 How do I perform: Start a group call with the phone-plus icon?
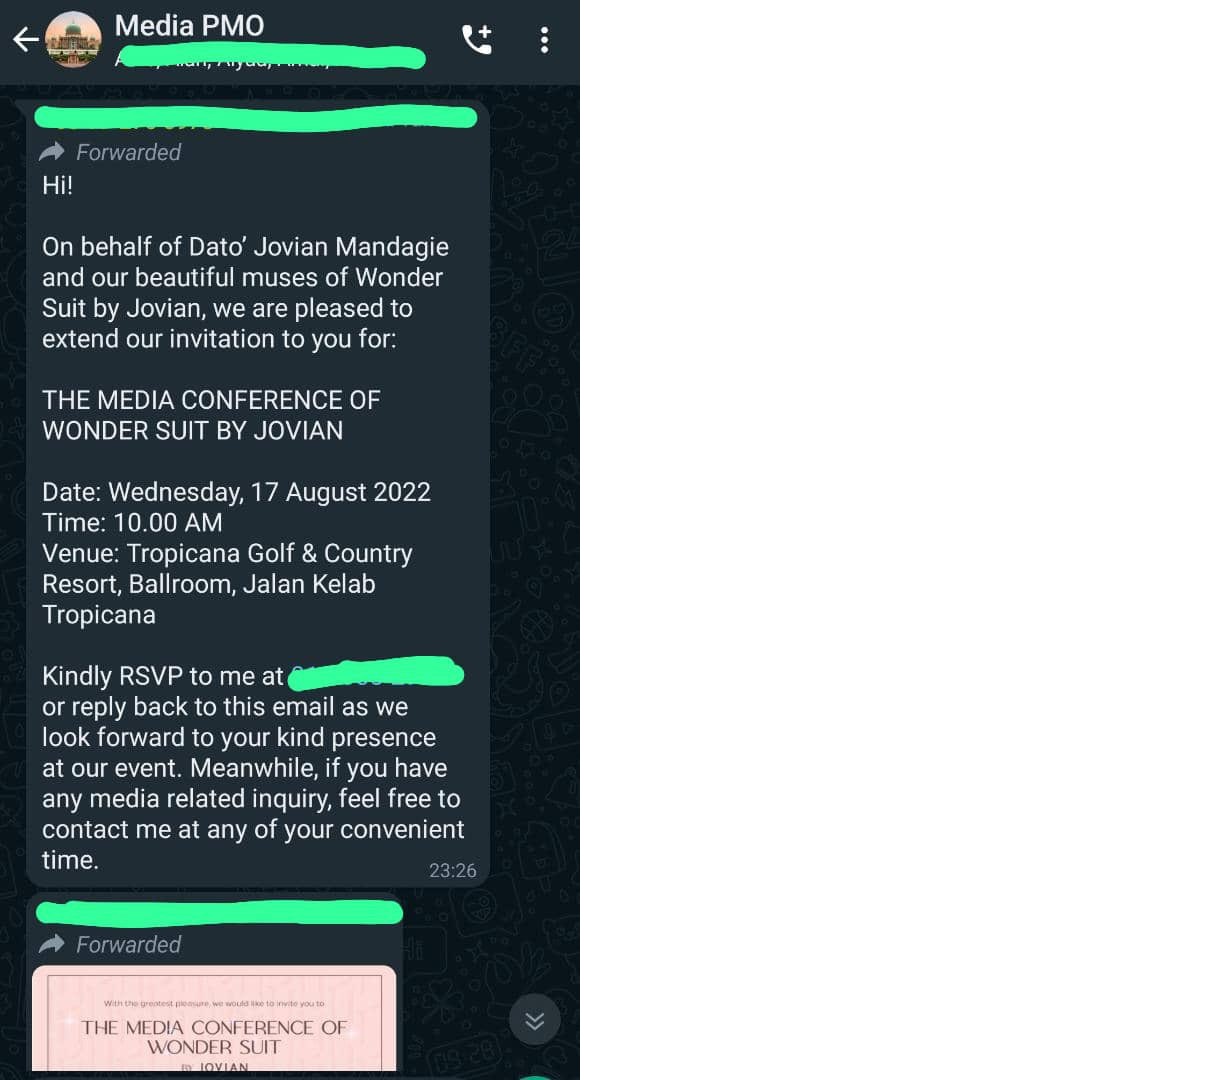click(x=477, y=39)
